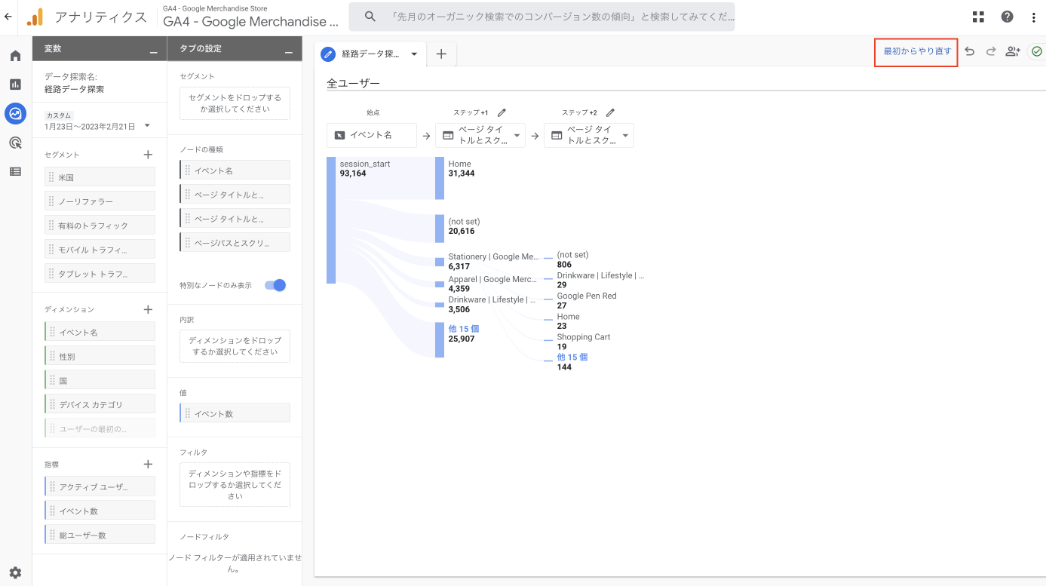
Task: Select the ページパスとスクリ node type
Action: point(235,243)
